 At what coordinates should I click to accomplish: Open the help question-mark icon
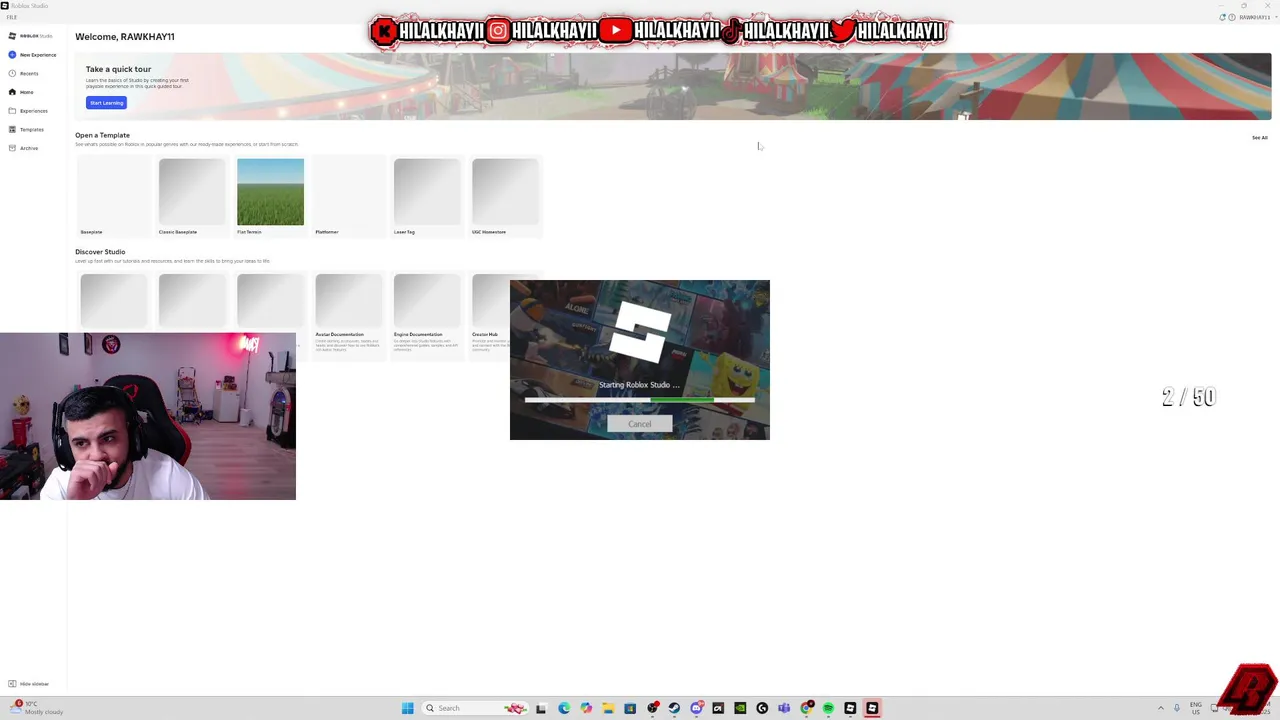1232,17
